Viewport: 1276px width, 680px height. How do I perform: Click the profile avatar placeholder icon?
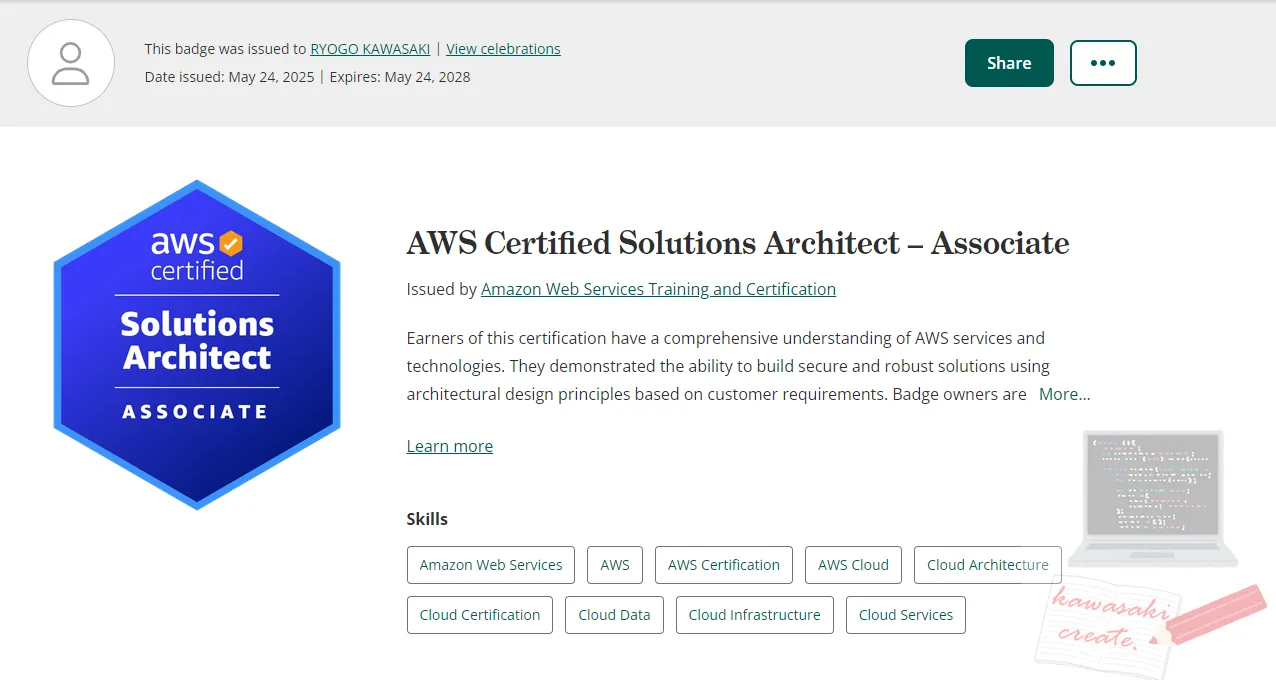click(71, 62)
